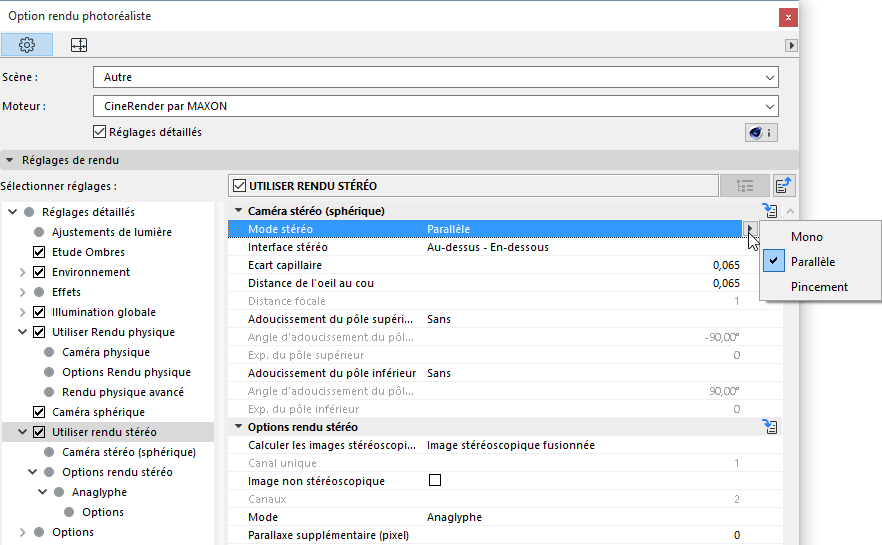Click the CineRender info button
The width and height of the screenshot is (882, 545).
[761, 133]
